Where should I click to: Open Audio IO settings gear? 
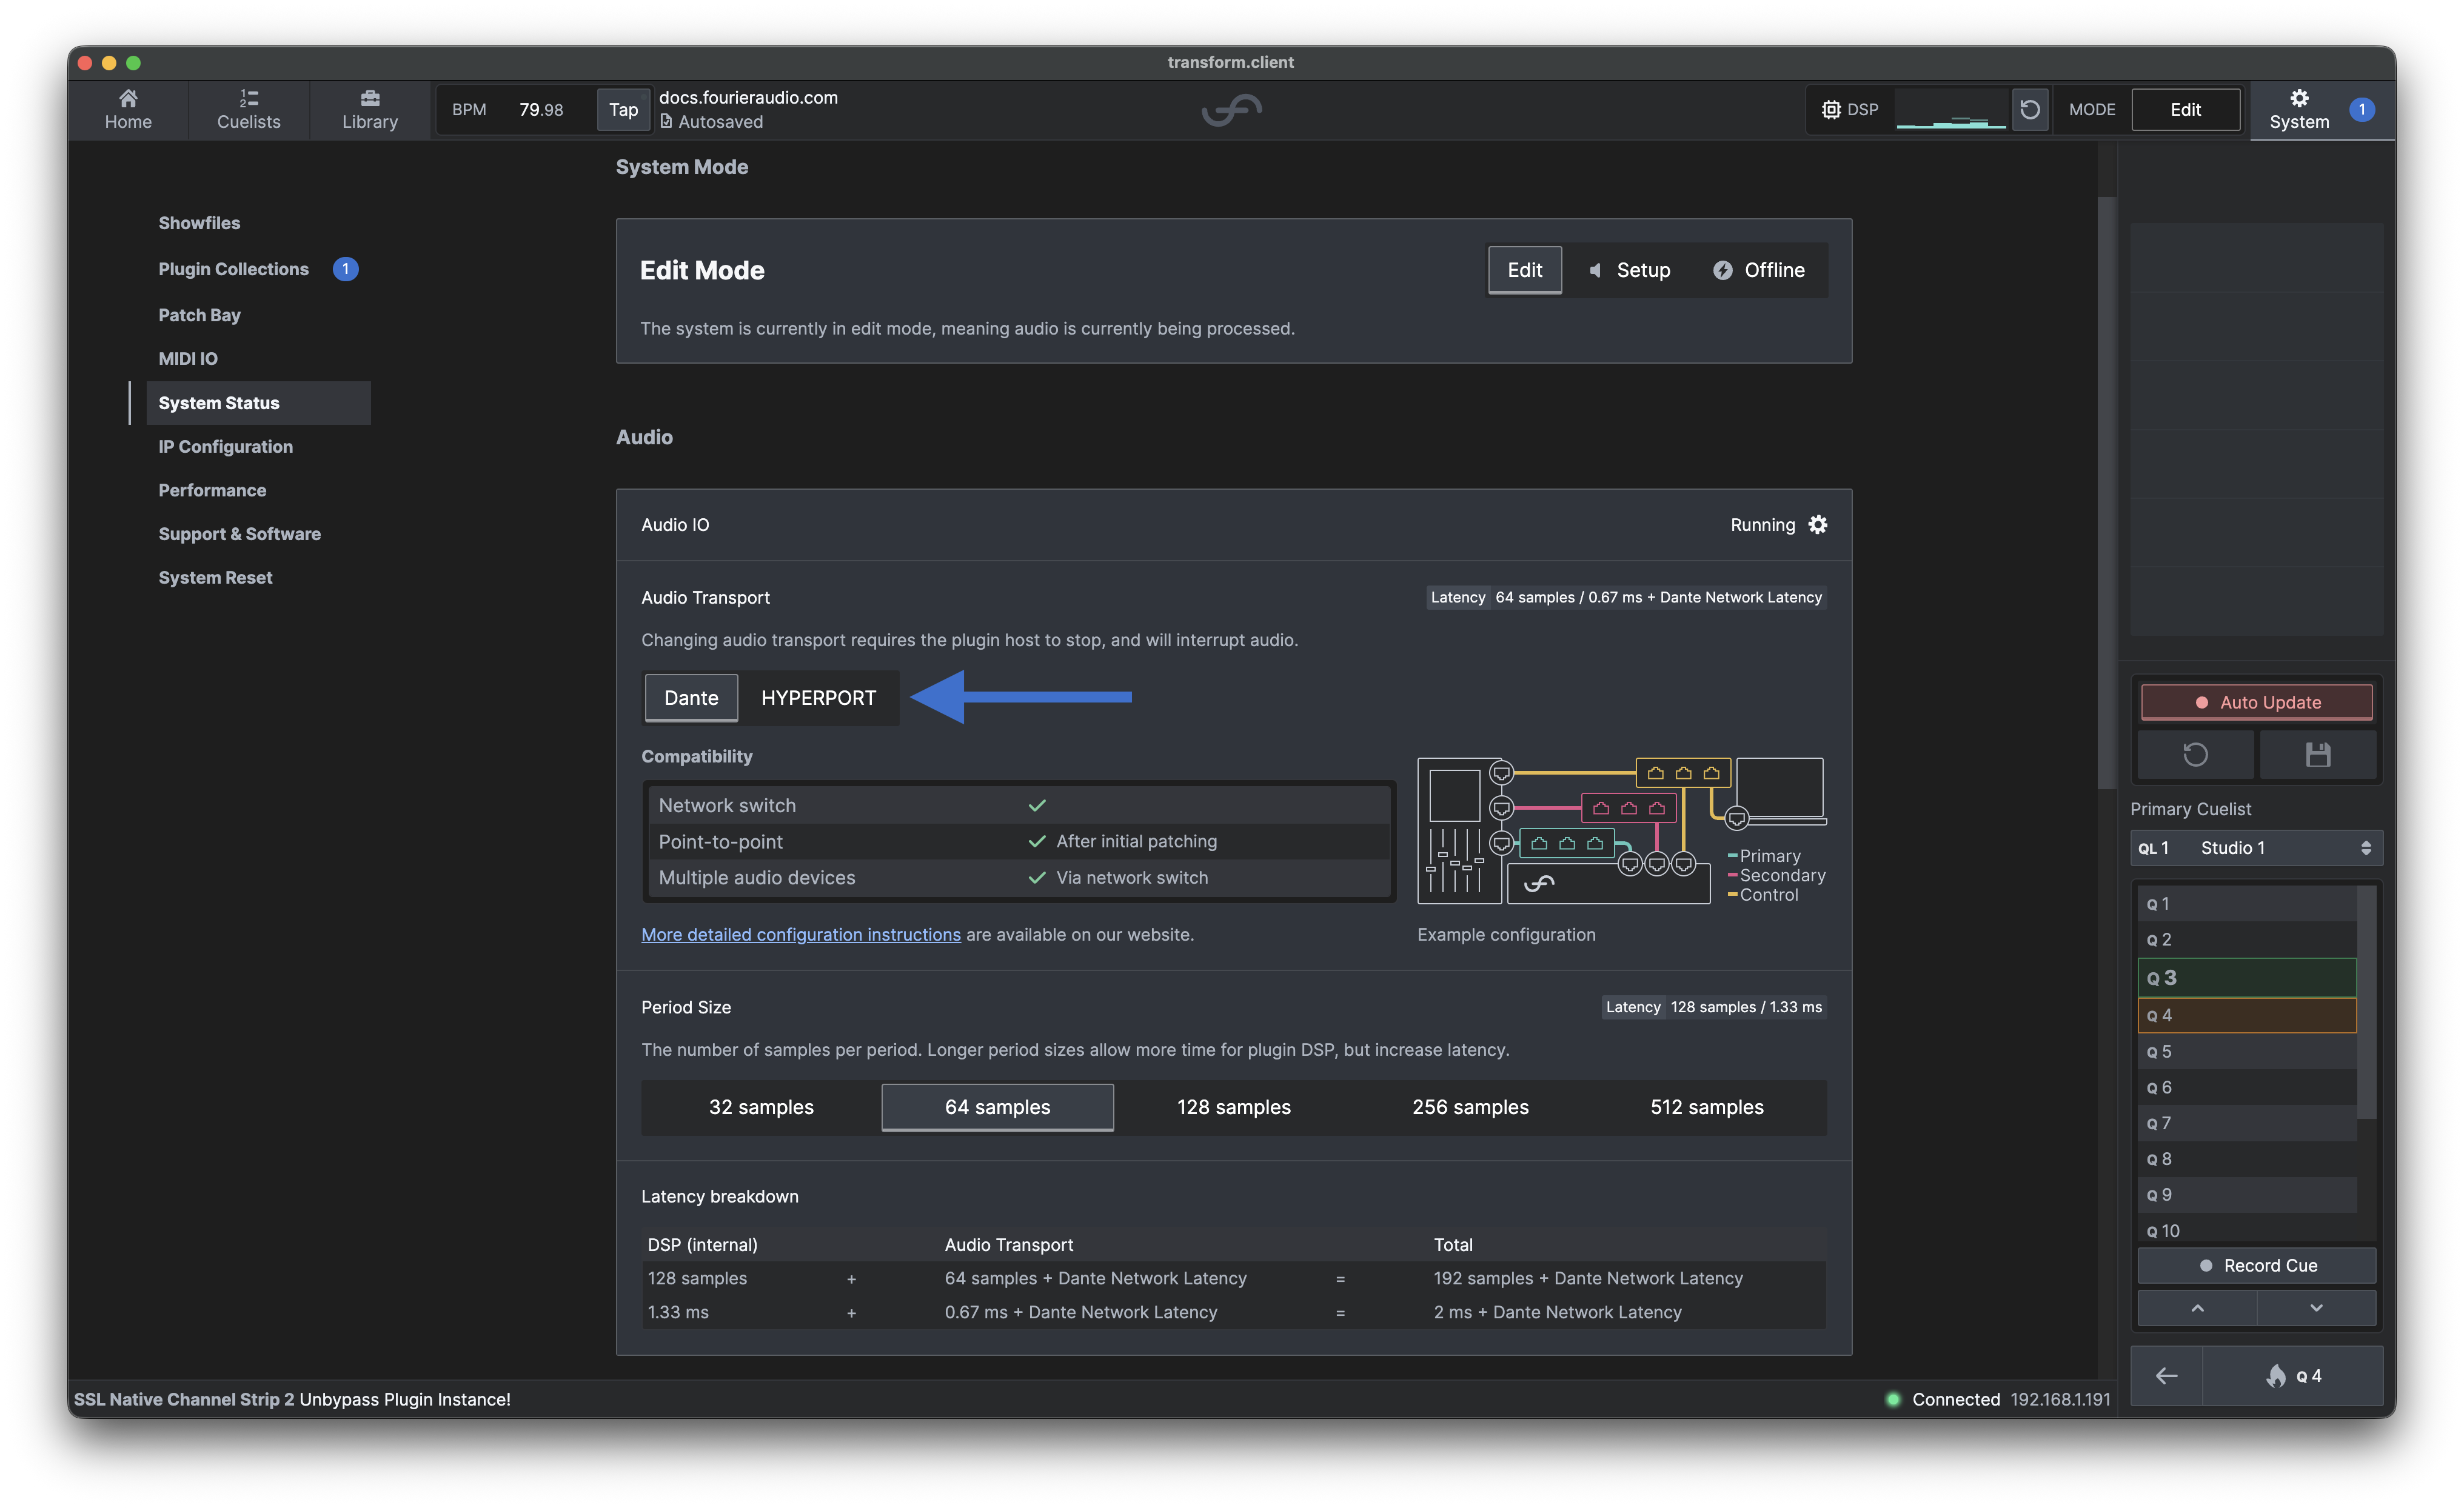click(x=1817, y=524)
